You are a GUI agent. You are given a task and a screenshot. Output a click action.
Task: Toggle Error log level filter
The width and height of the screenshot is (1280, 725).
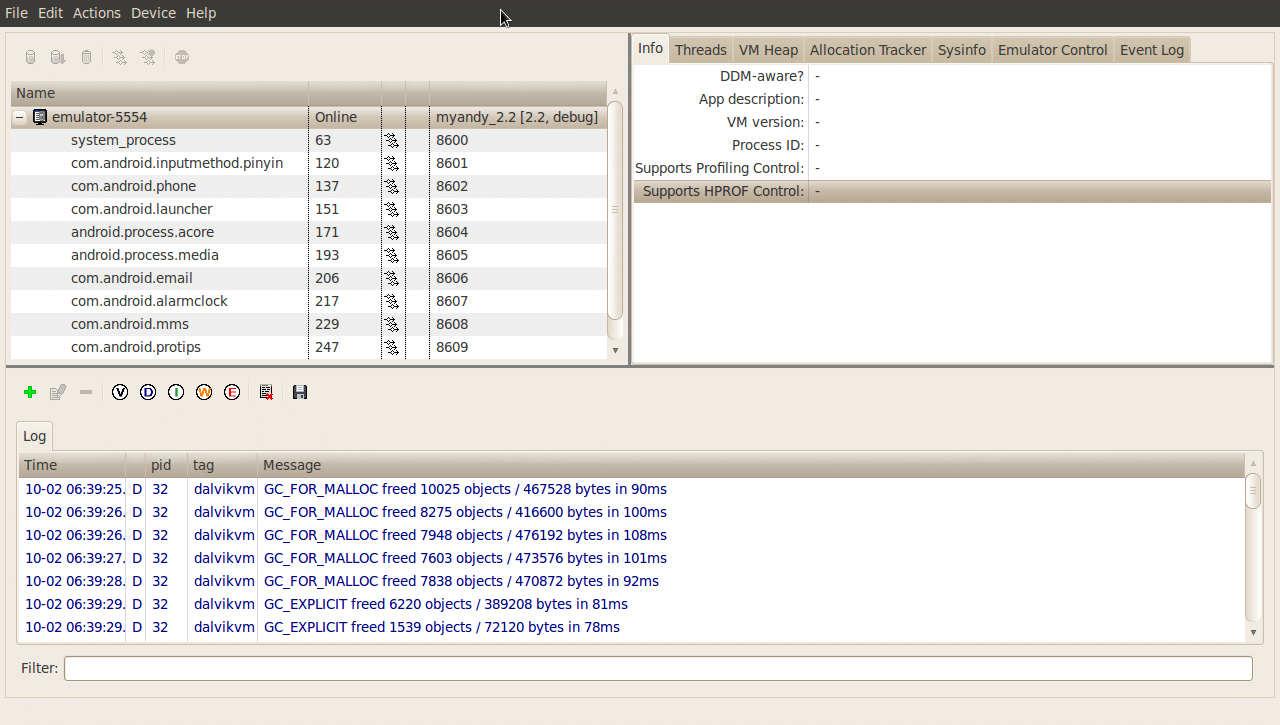[232, 393]
